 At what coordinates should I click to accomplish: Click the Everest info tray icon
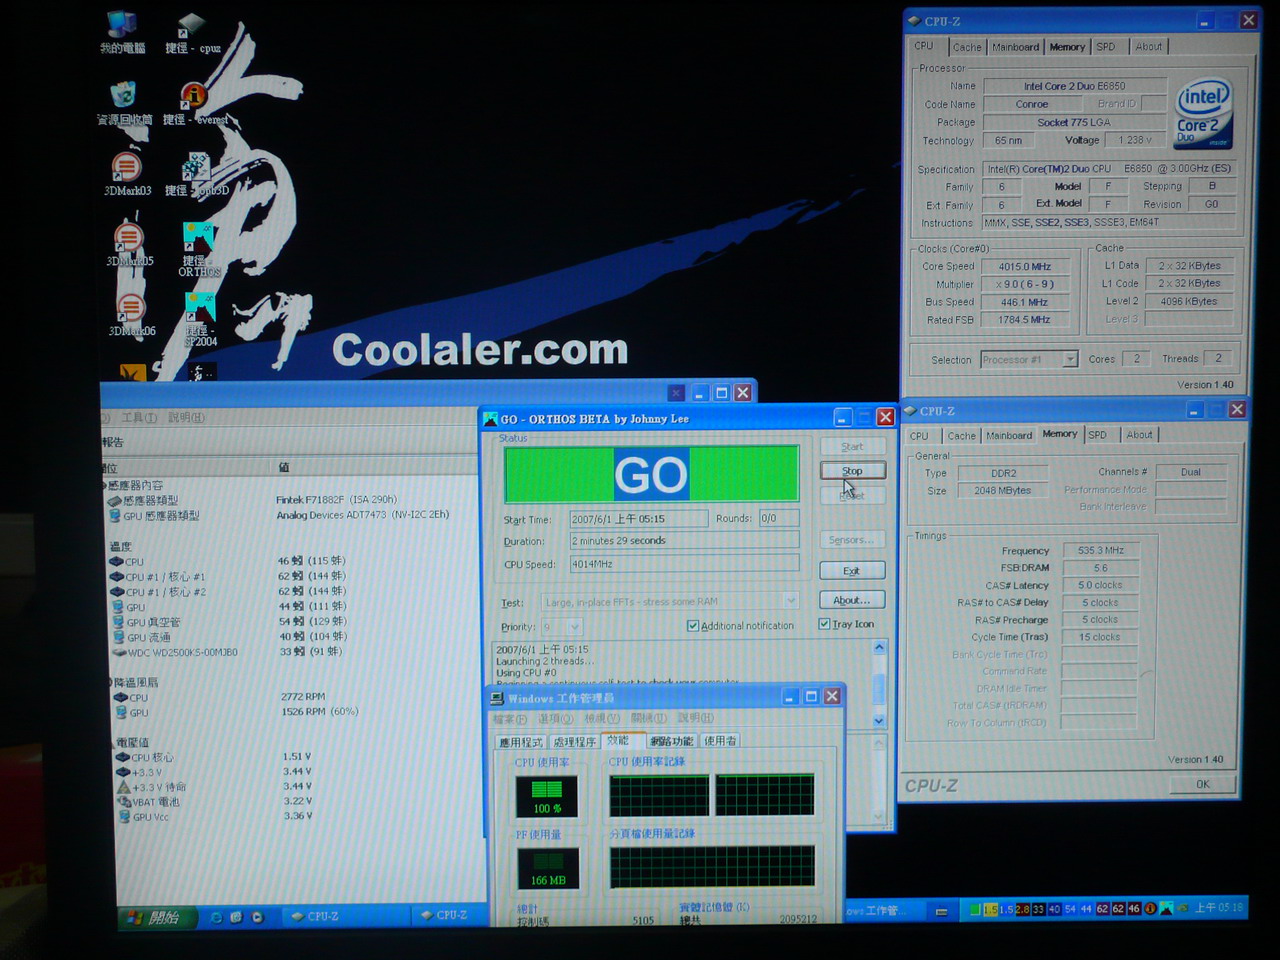click(x=1150, y=909)
